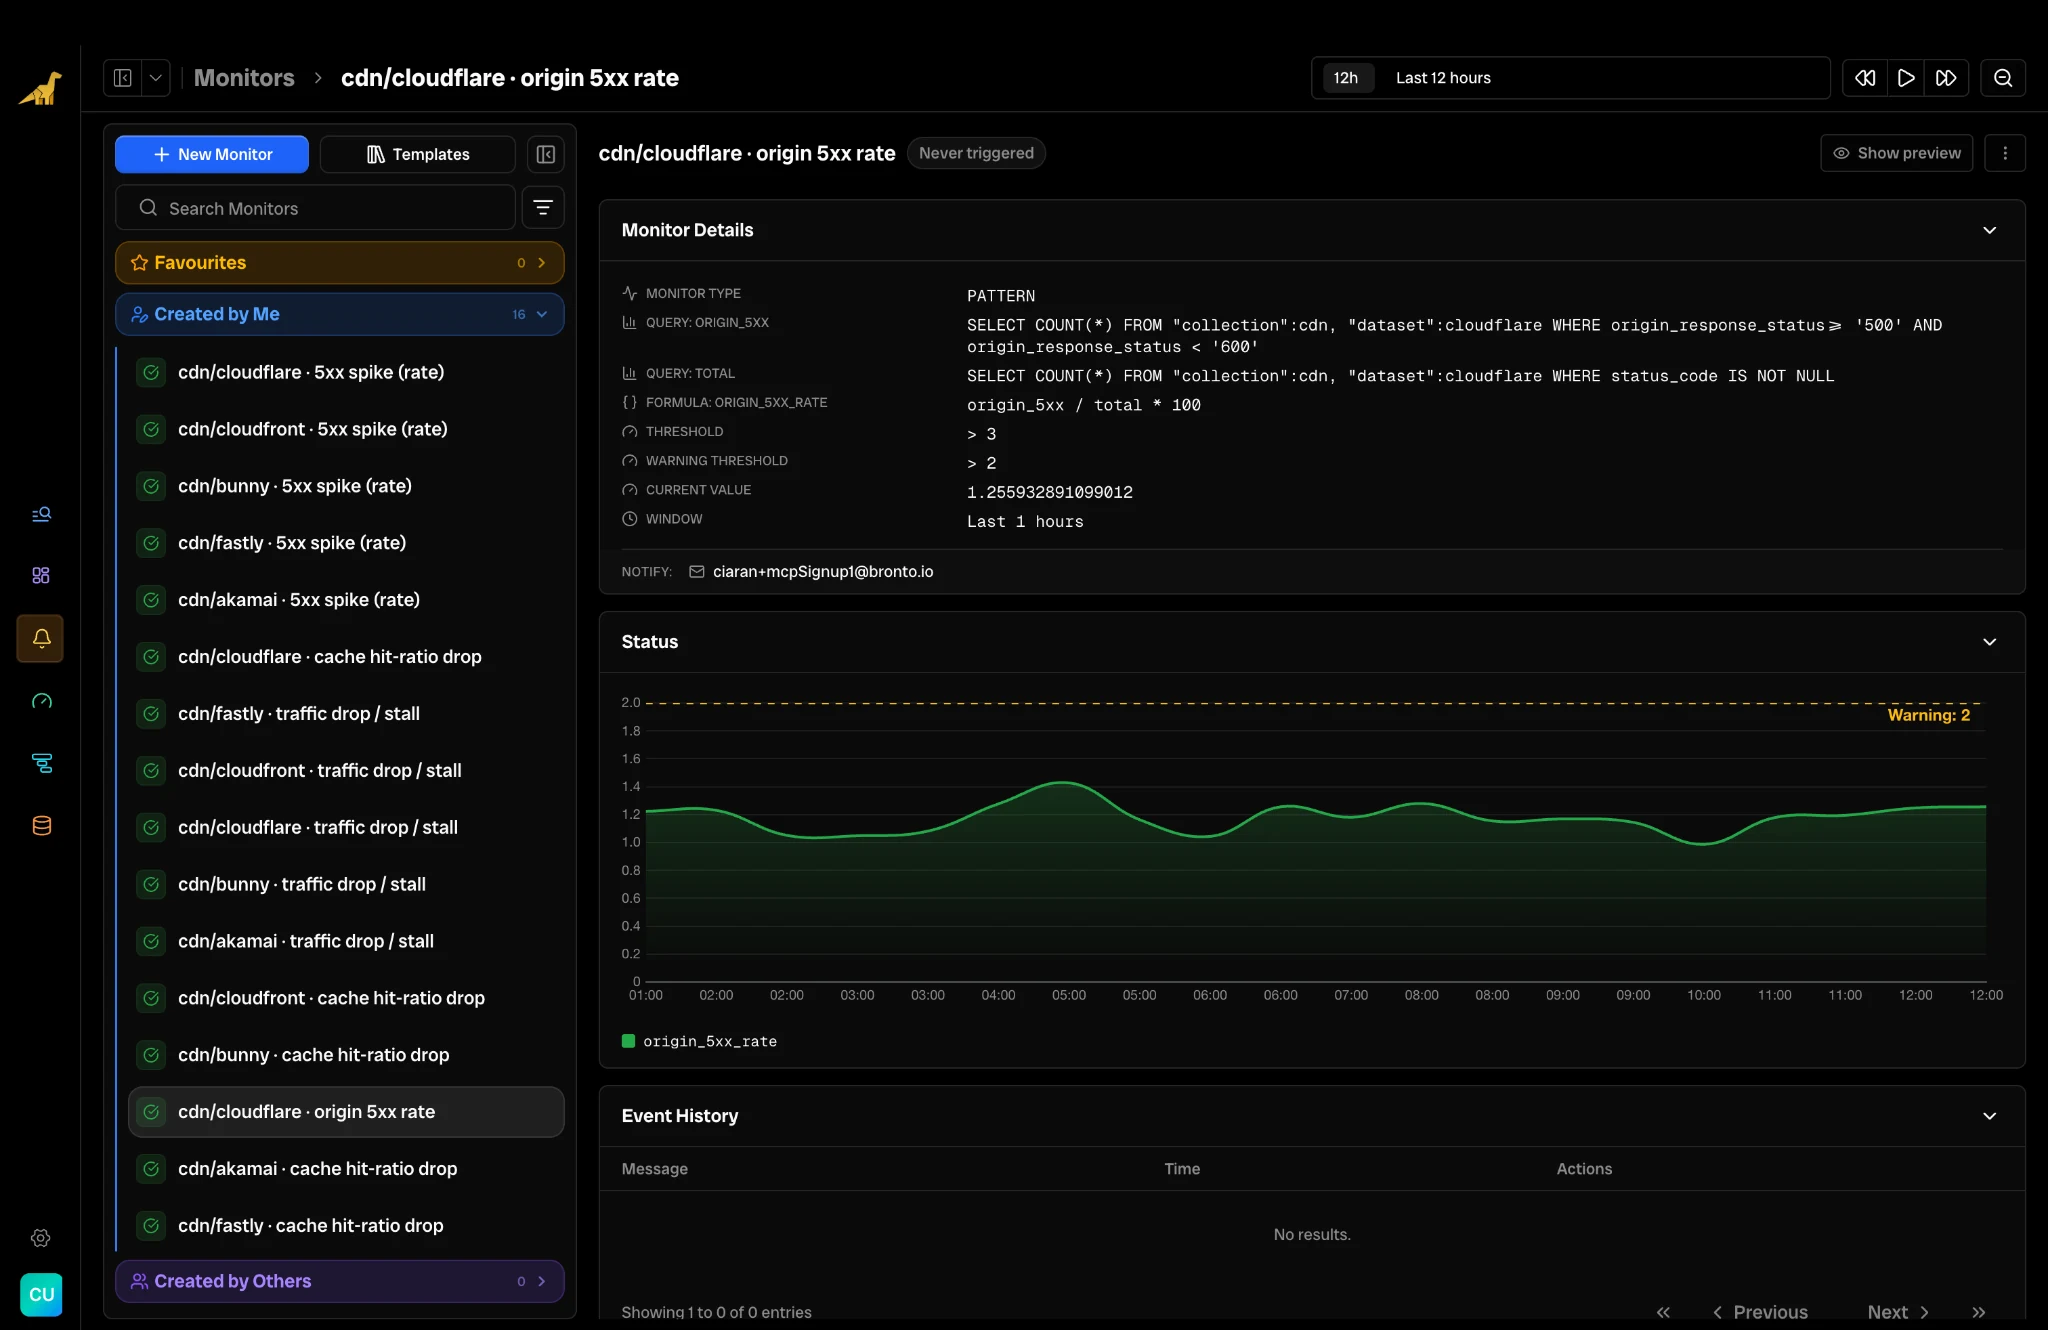
Task: Click status icon of cdn/bunny cache hit-ratio
Action: pos(151,1055)
